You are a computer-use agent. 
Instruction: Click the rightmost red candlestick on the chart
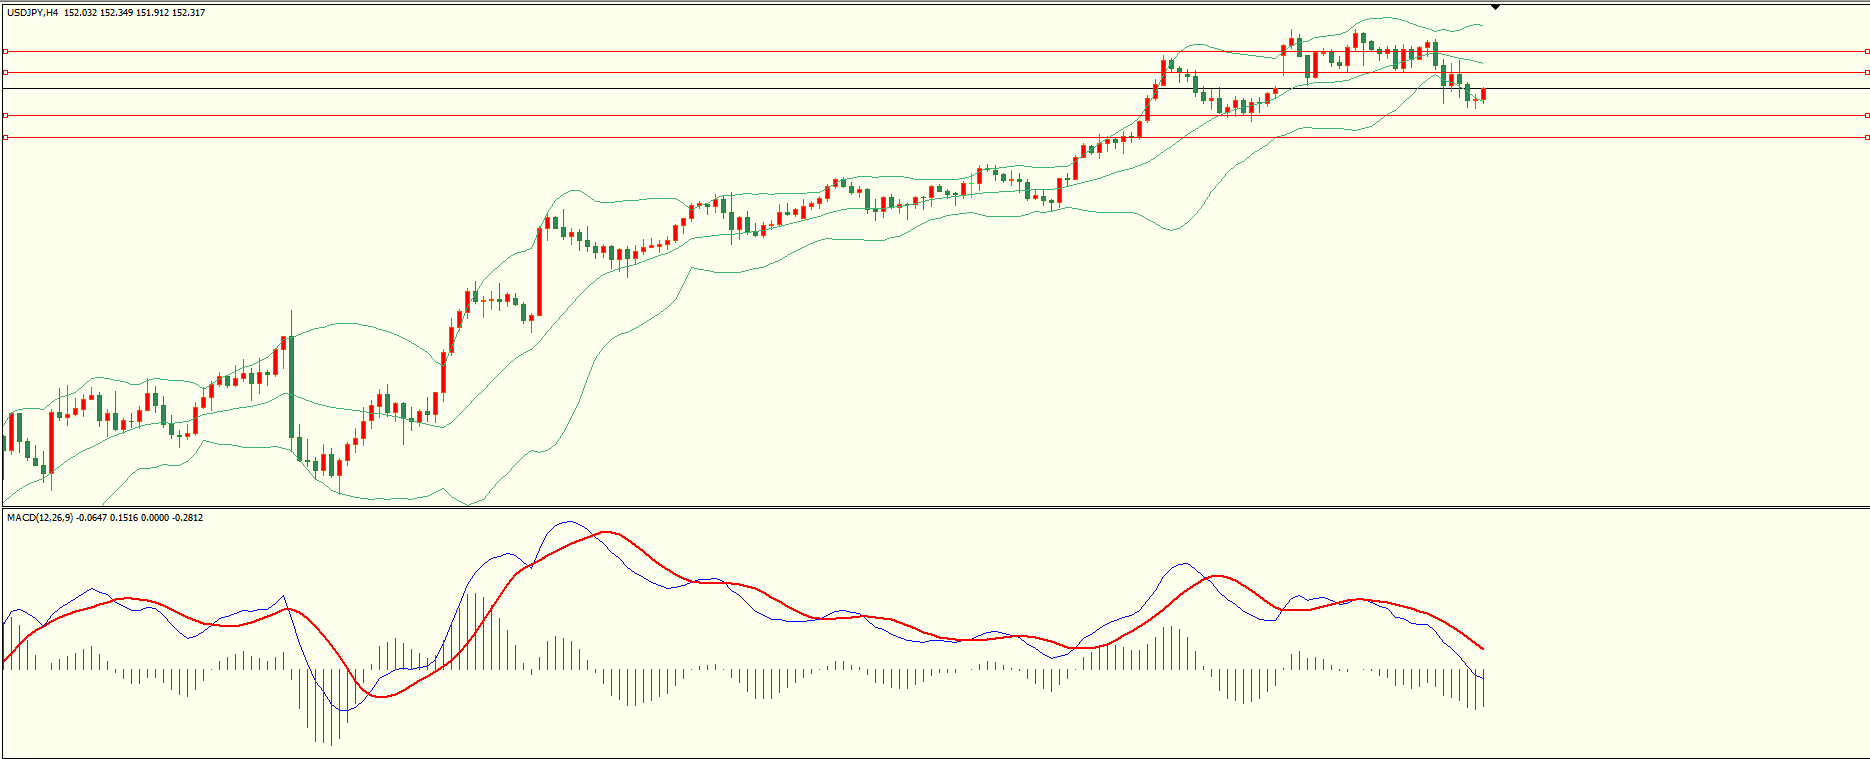click(1484, 95)
